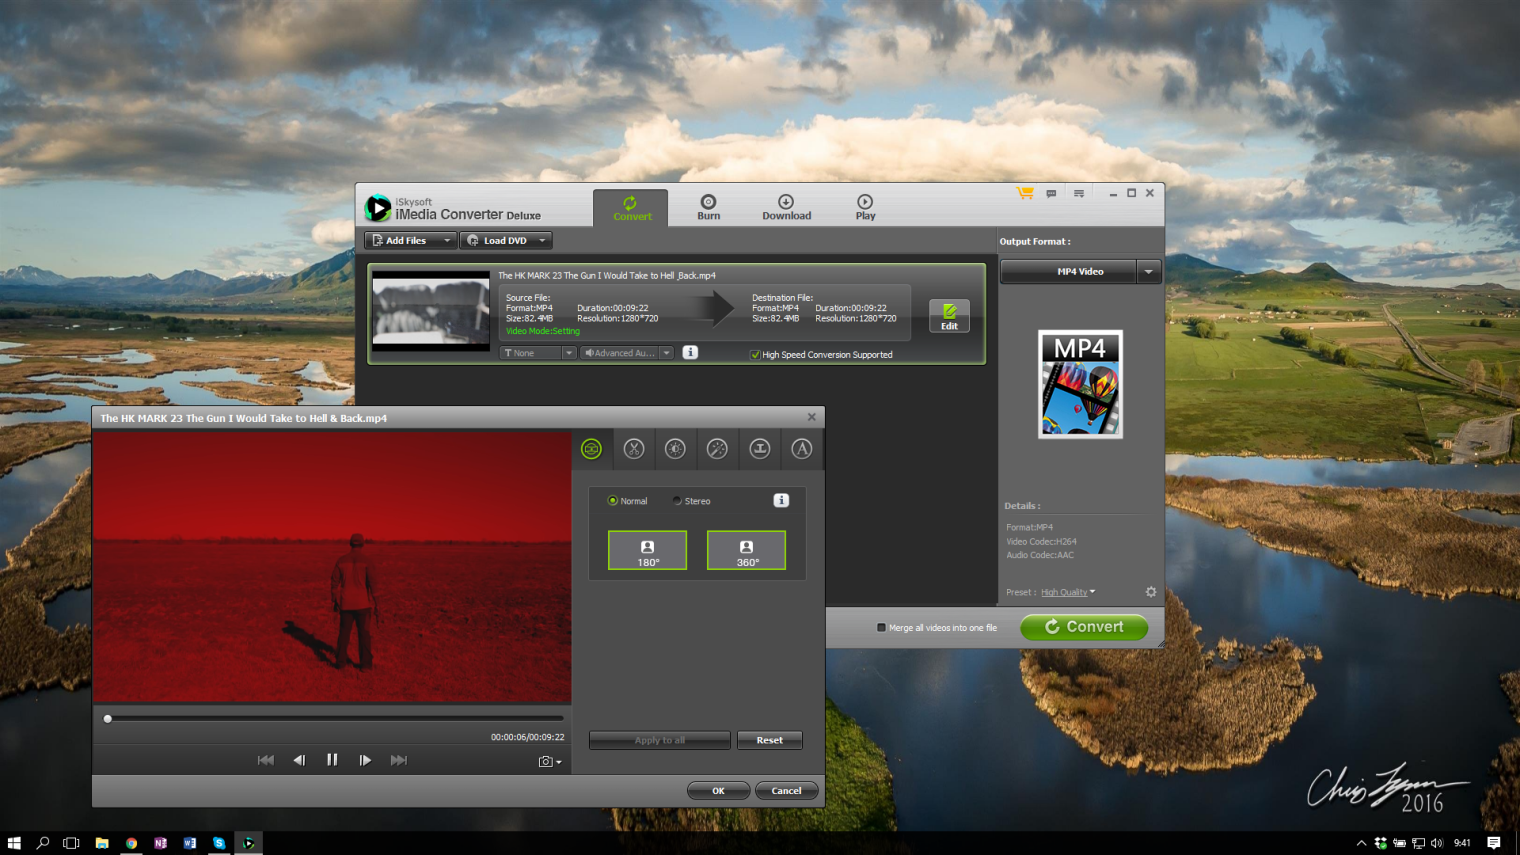Open the brightness/contrast adjust tool

(676, 449)
